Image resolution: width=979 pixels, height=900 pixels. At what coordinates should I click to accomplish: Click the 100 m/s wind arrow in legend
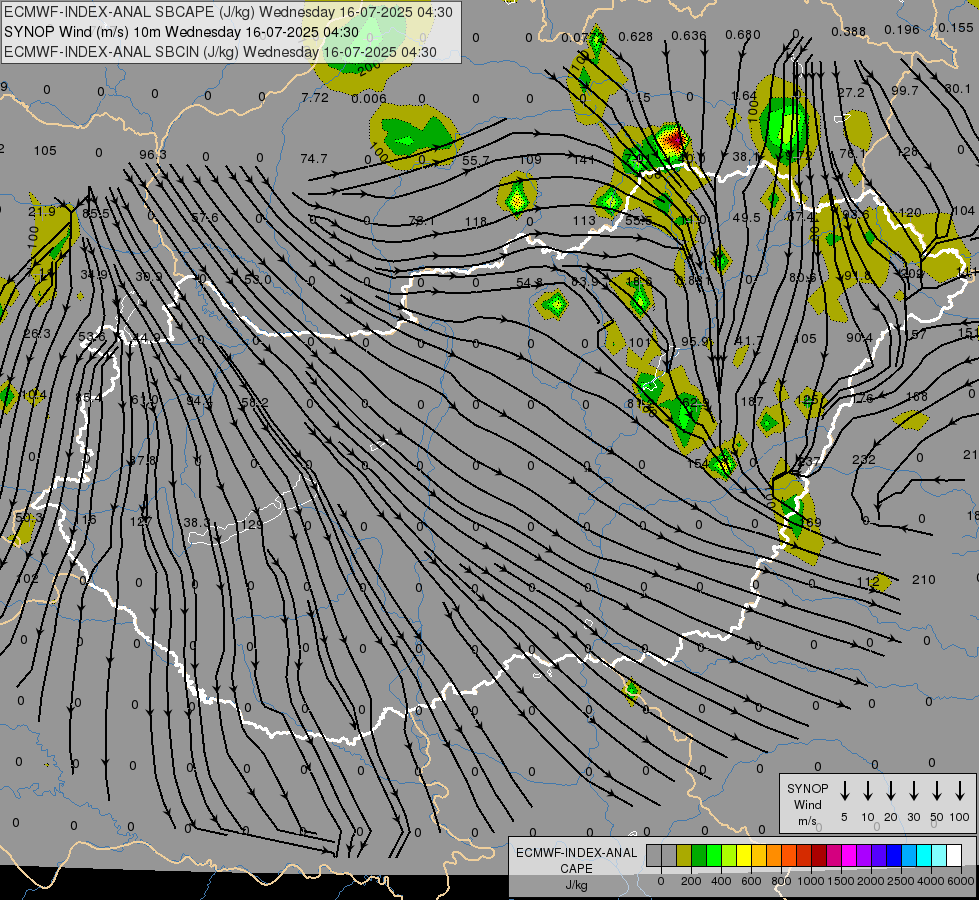pos(960,791)
